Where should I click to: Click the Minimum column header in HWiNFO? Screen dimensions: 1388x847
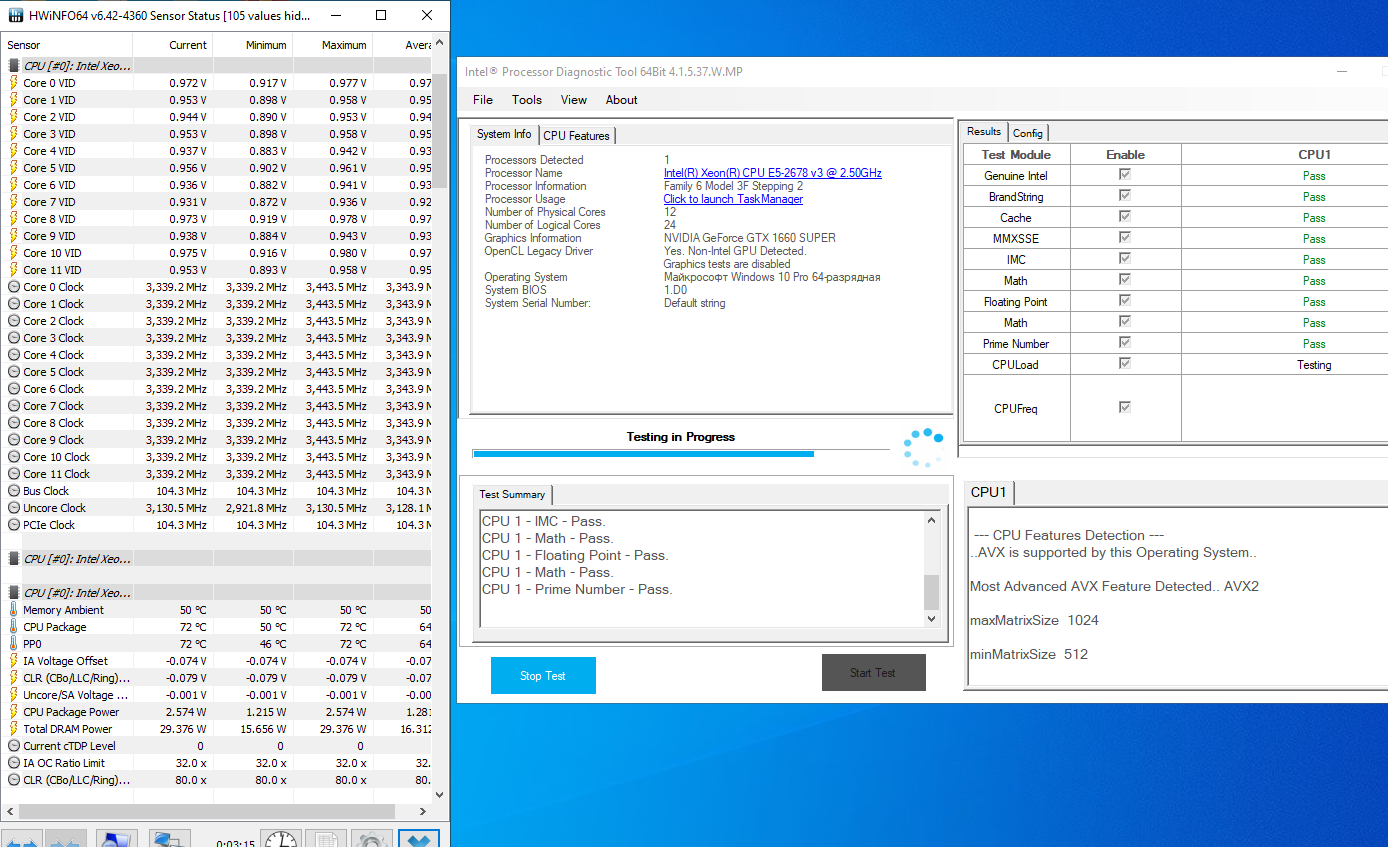point(252,45)
